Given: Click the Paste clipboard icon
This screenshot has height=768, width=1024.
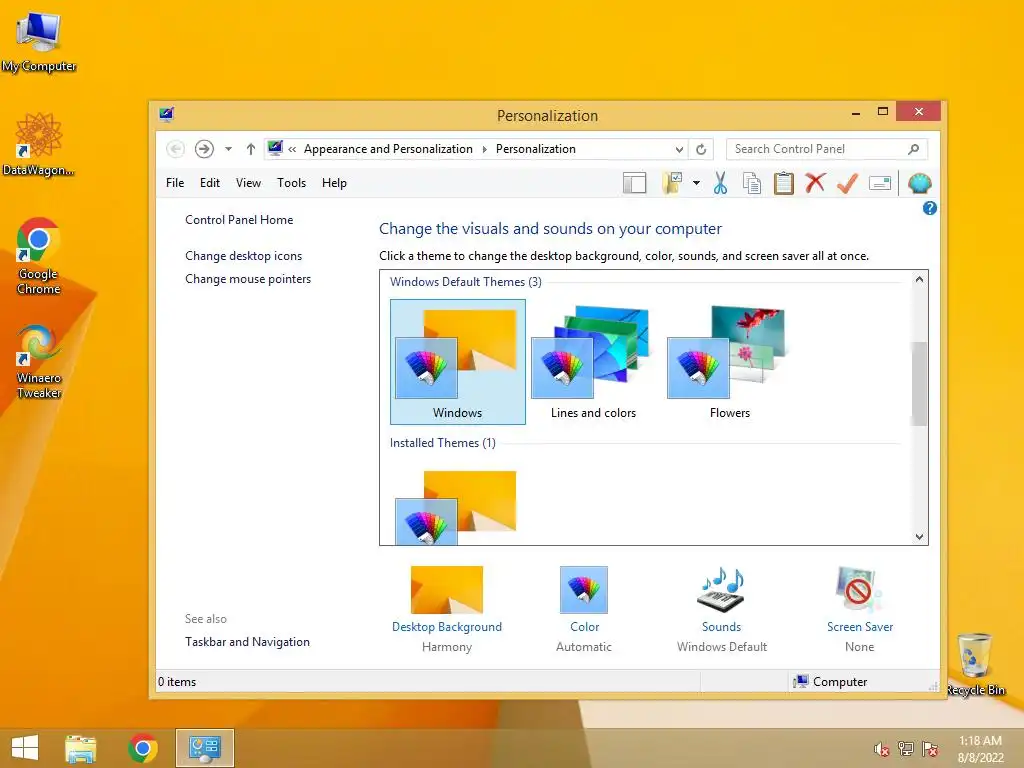Looking at the screenshot, I should [x=784, y=184].
